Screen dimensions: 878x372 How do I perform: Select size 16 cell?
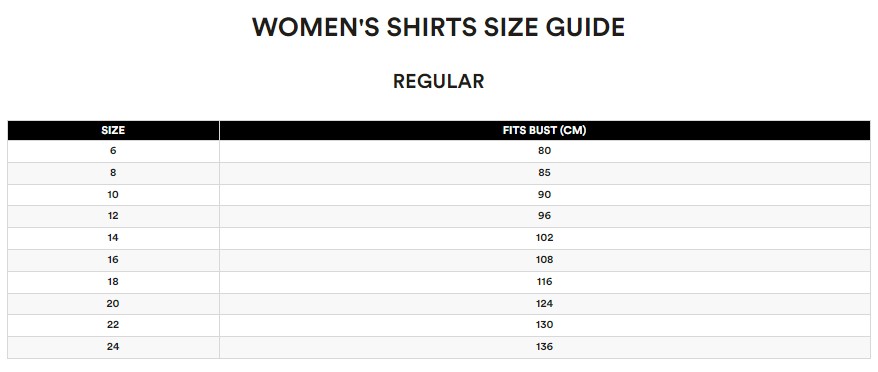tap(113, 260)
